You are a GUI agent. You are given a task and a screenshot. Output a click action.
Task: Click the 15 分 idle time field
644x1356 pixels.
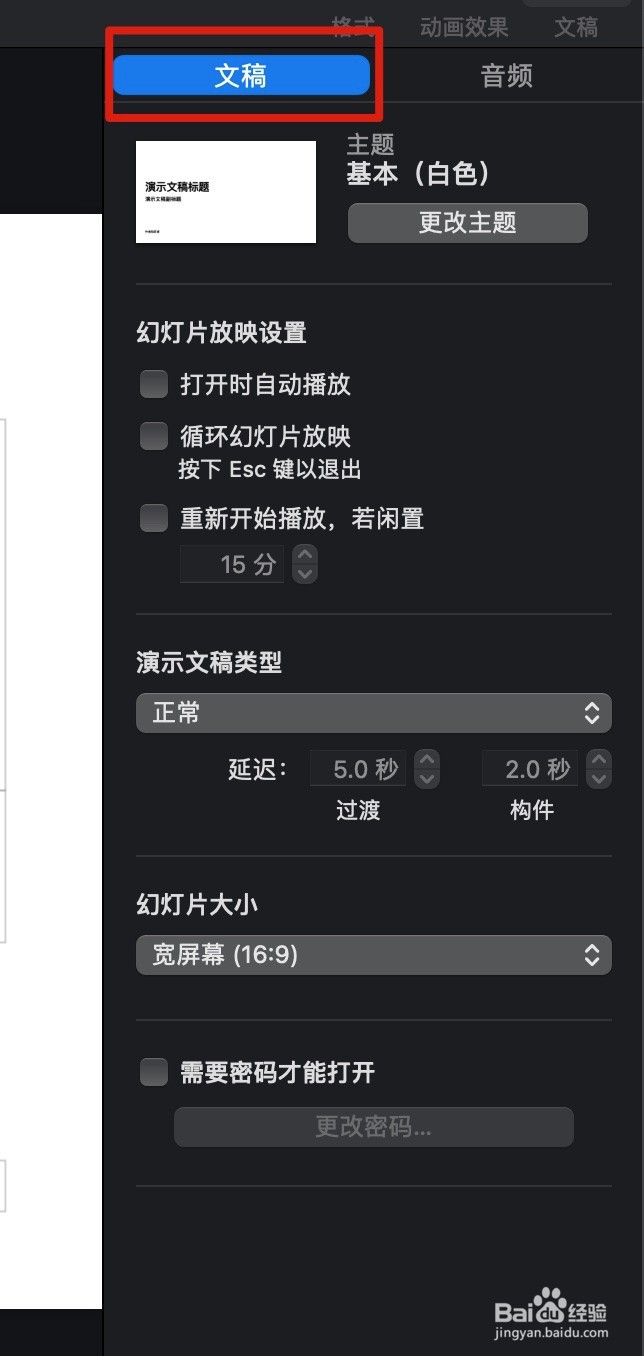231,564
